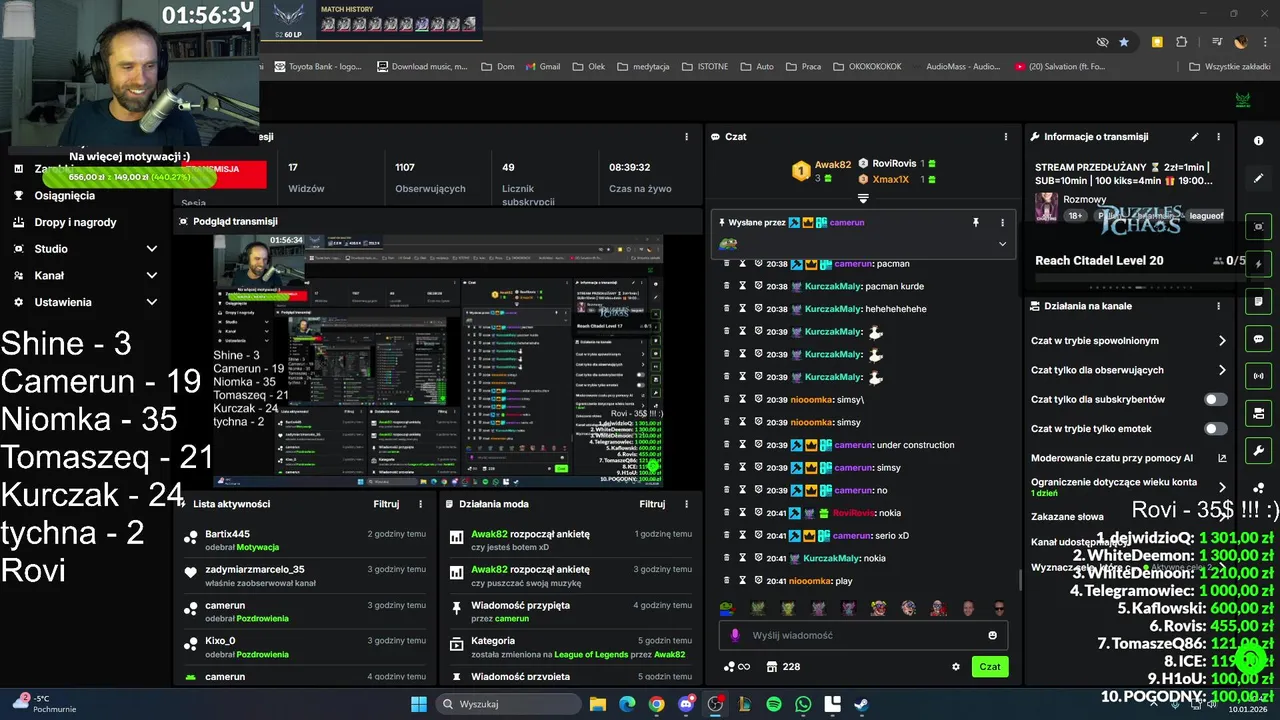
Task: Toggle Czat w trybie tylko emotek switch
Action: point(1215,429)
